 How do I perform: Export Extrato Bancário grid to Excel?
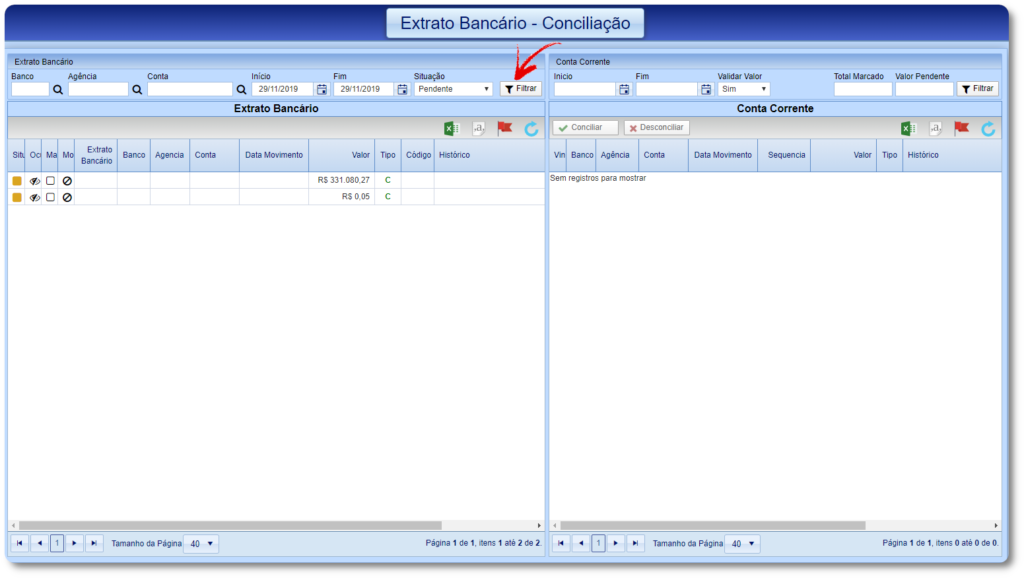click(x=452, y=129)
